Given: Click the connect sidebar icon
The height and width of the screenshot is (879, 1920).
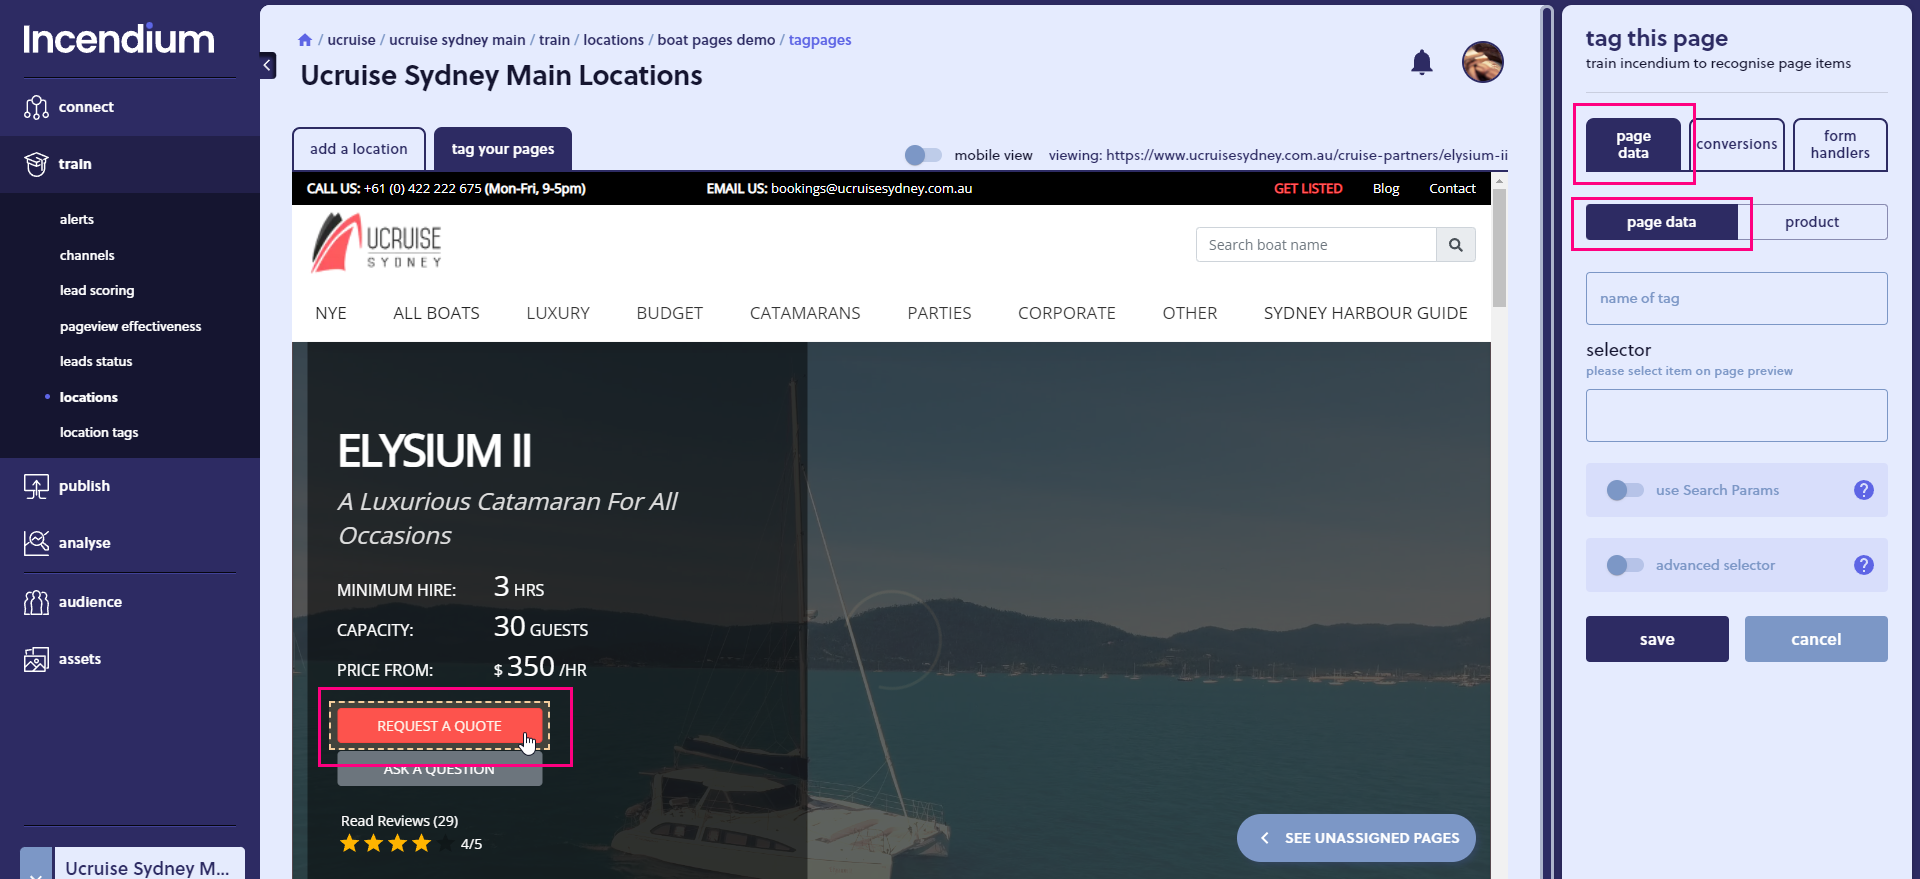Looking at the screenshot, I should [x=36, y=107].
